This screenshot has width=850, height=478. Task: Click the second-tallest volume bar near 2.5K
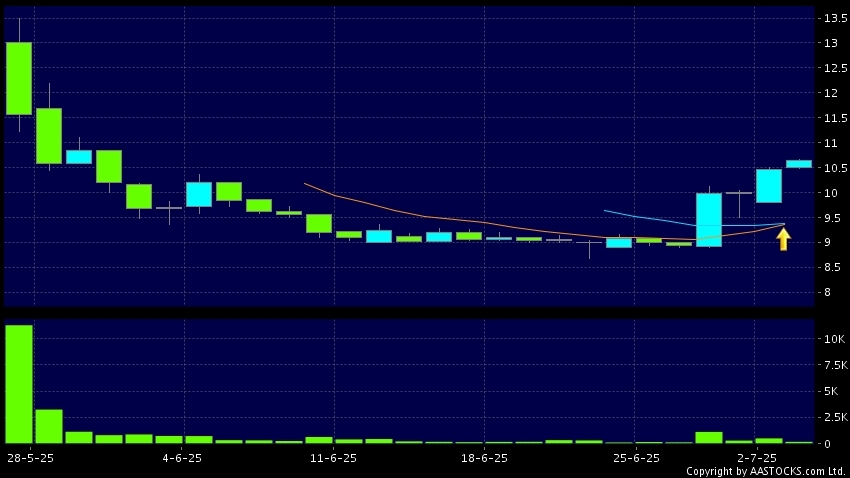(49, 427)
